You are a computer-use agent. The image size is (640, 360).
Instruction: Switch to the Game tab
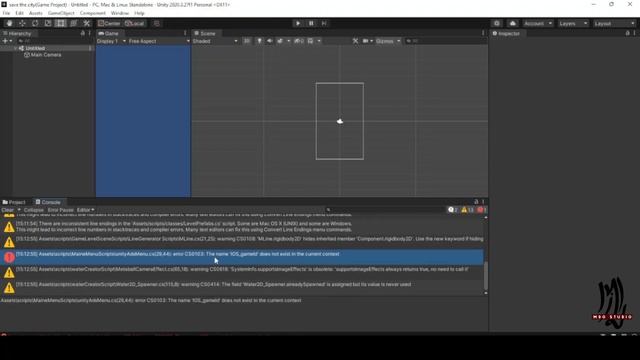click(109, 33)
